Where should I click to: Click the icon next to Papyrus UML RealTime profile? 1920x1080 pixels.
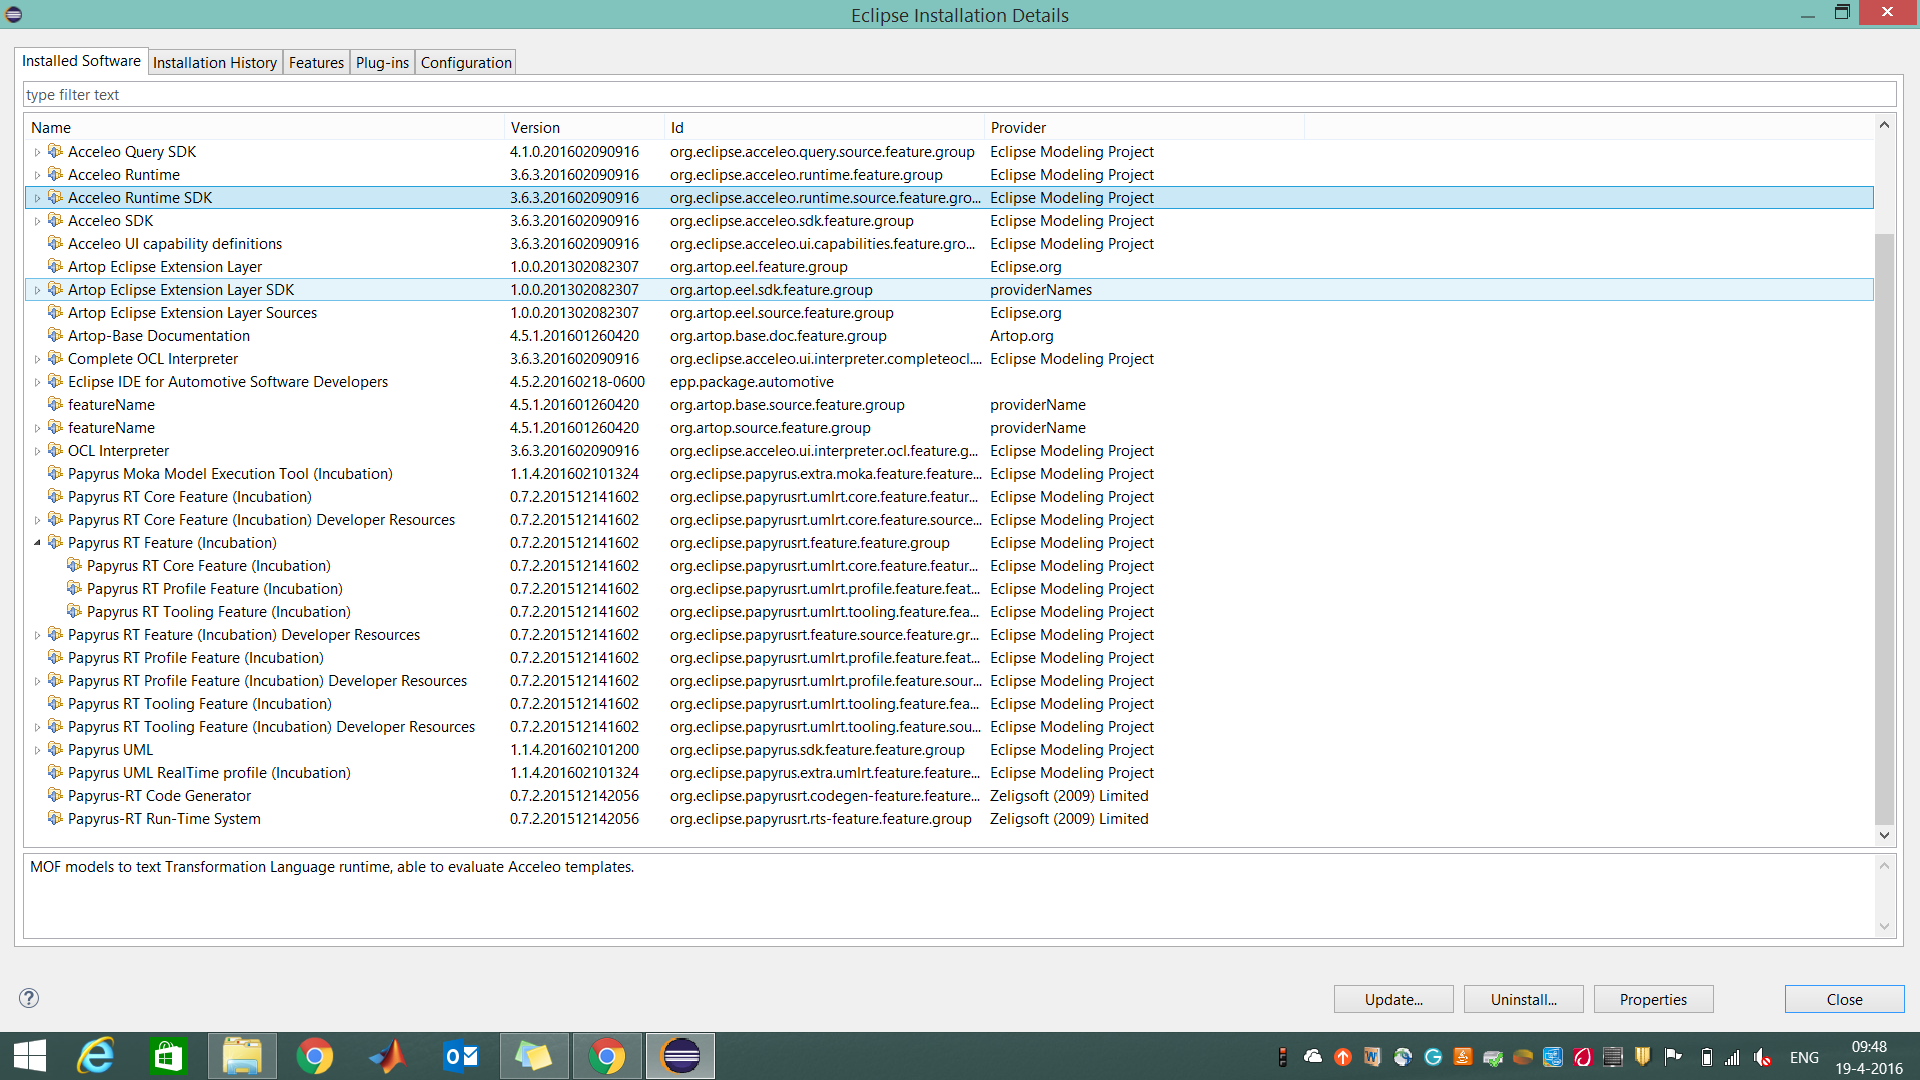[55, 772]
